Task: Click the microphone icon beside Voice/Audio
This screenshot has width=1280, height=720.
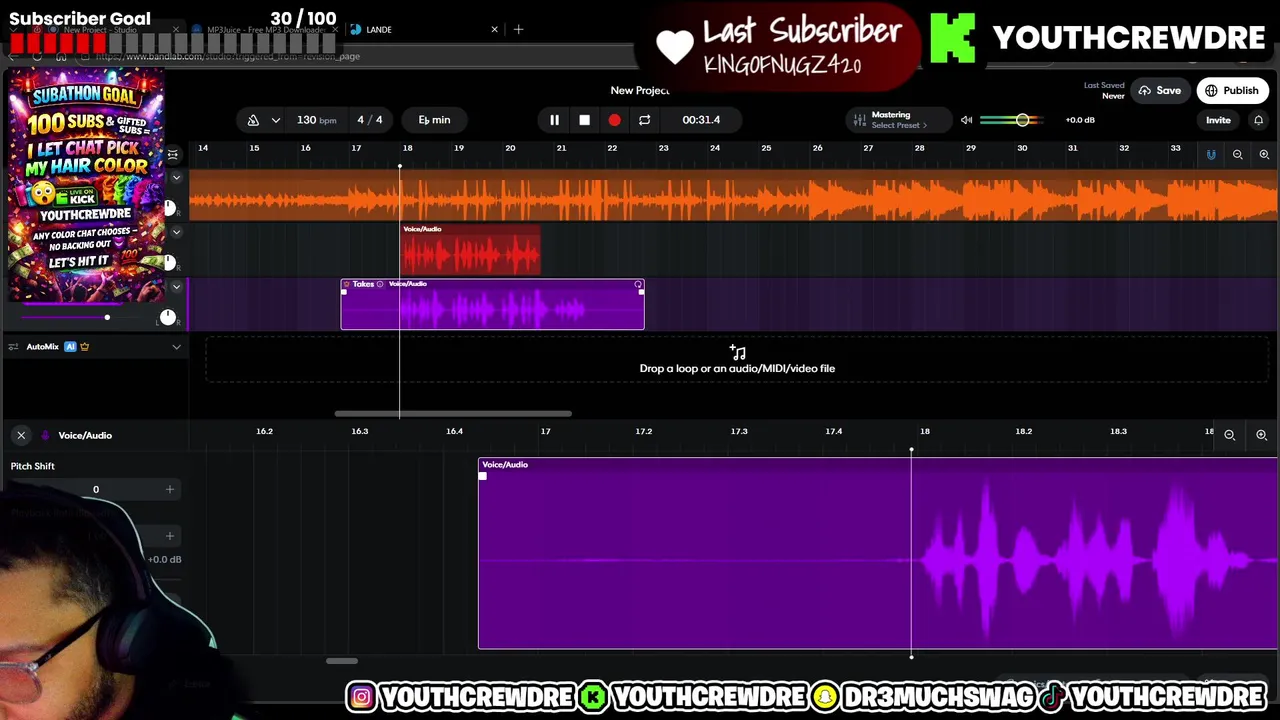Action: (44, 435)
